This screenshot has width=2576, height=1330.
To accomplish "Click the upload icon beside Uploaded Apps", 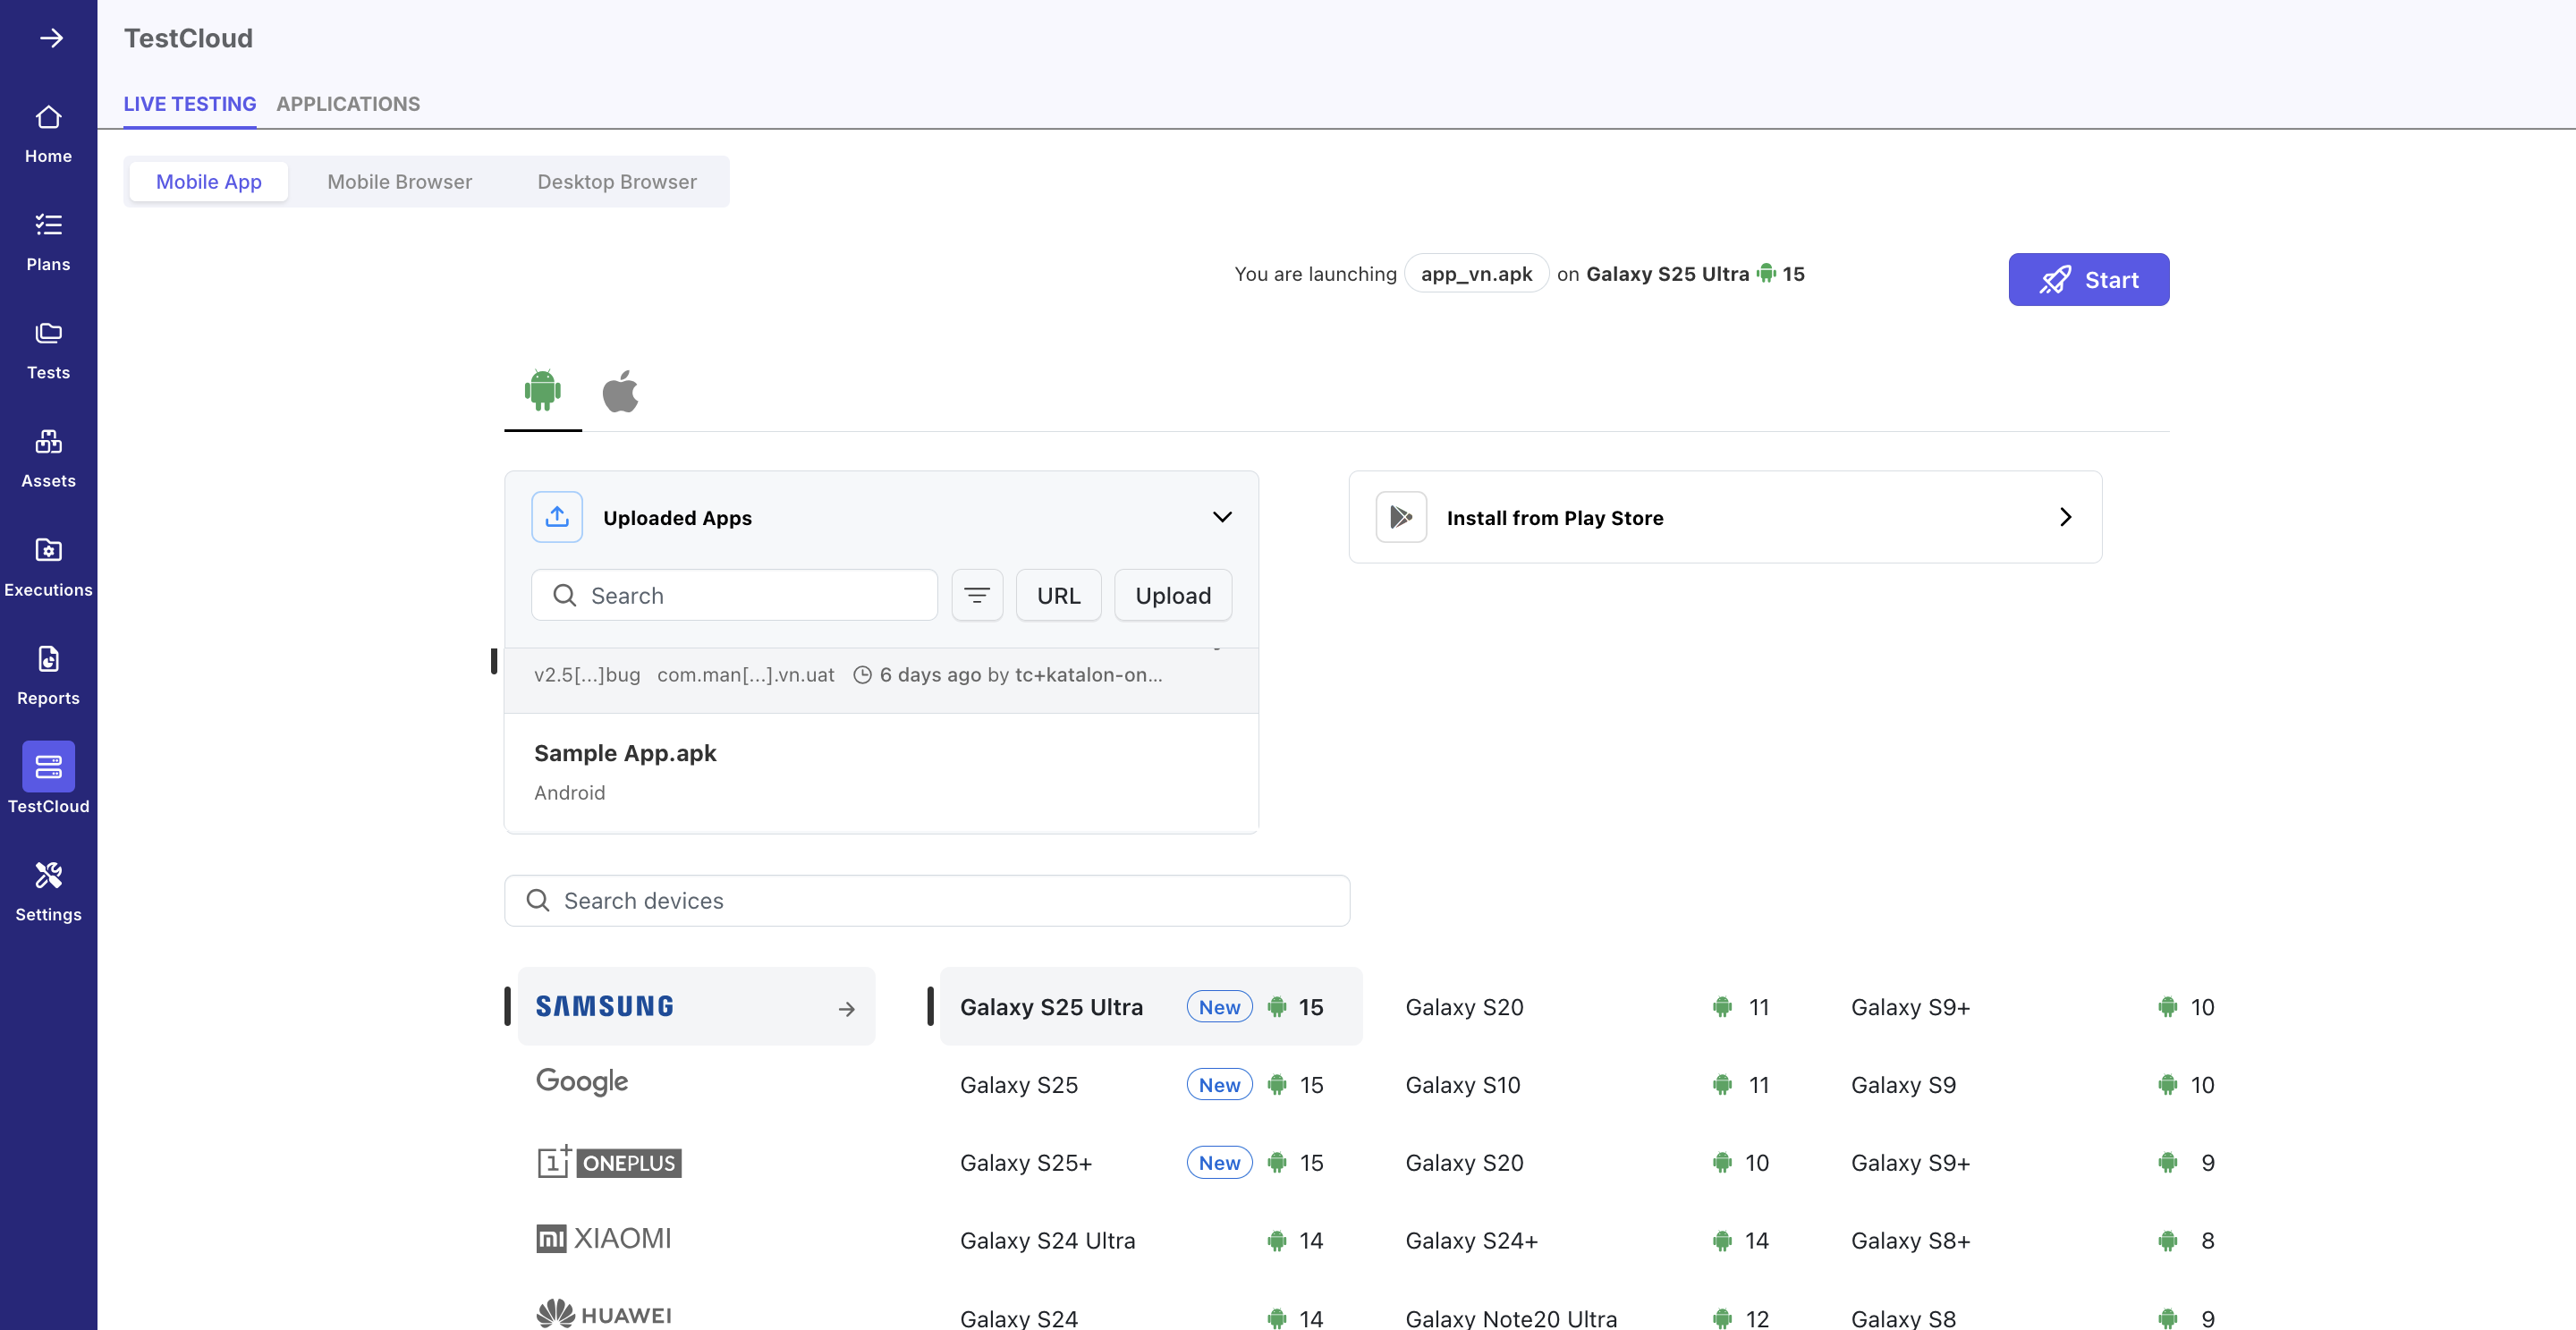I will point(557,517).
